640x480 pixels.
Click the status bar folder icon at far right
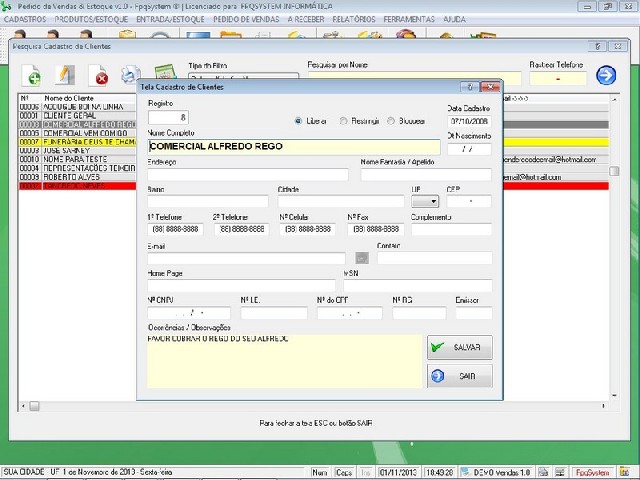pyautogui.click(x=624, y=472)
